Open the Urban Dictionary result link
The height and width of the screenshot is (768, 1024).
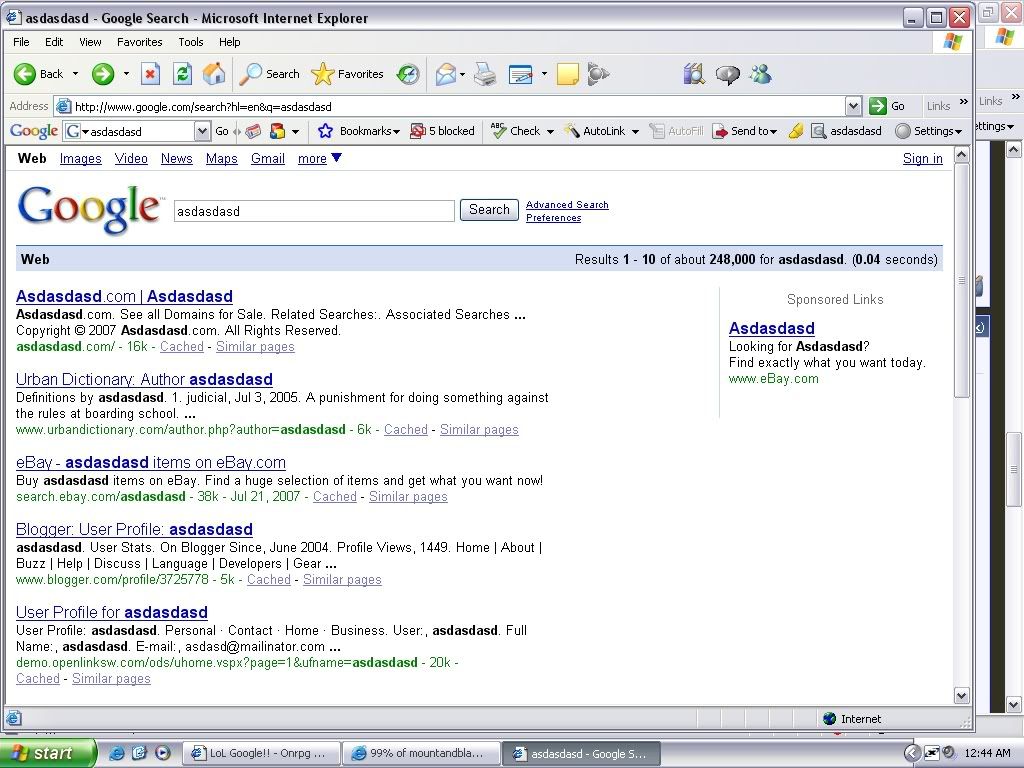144,379
